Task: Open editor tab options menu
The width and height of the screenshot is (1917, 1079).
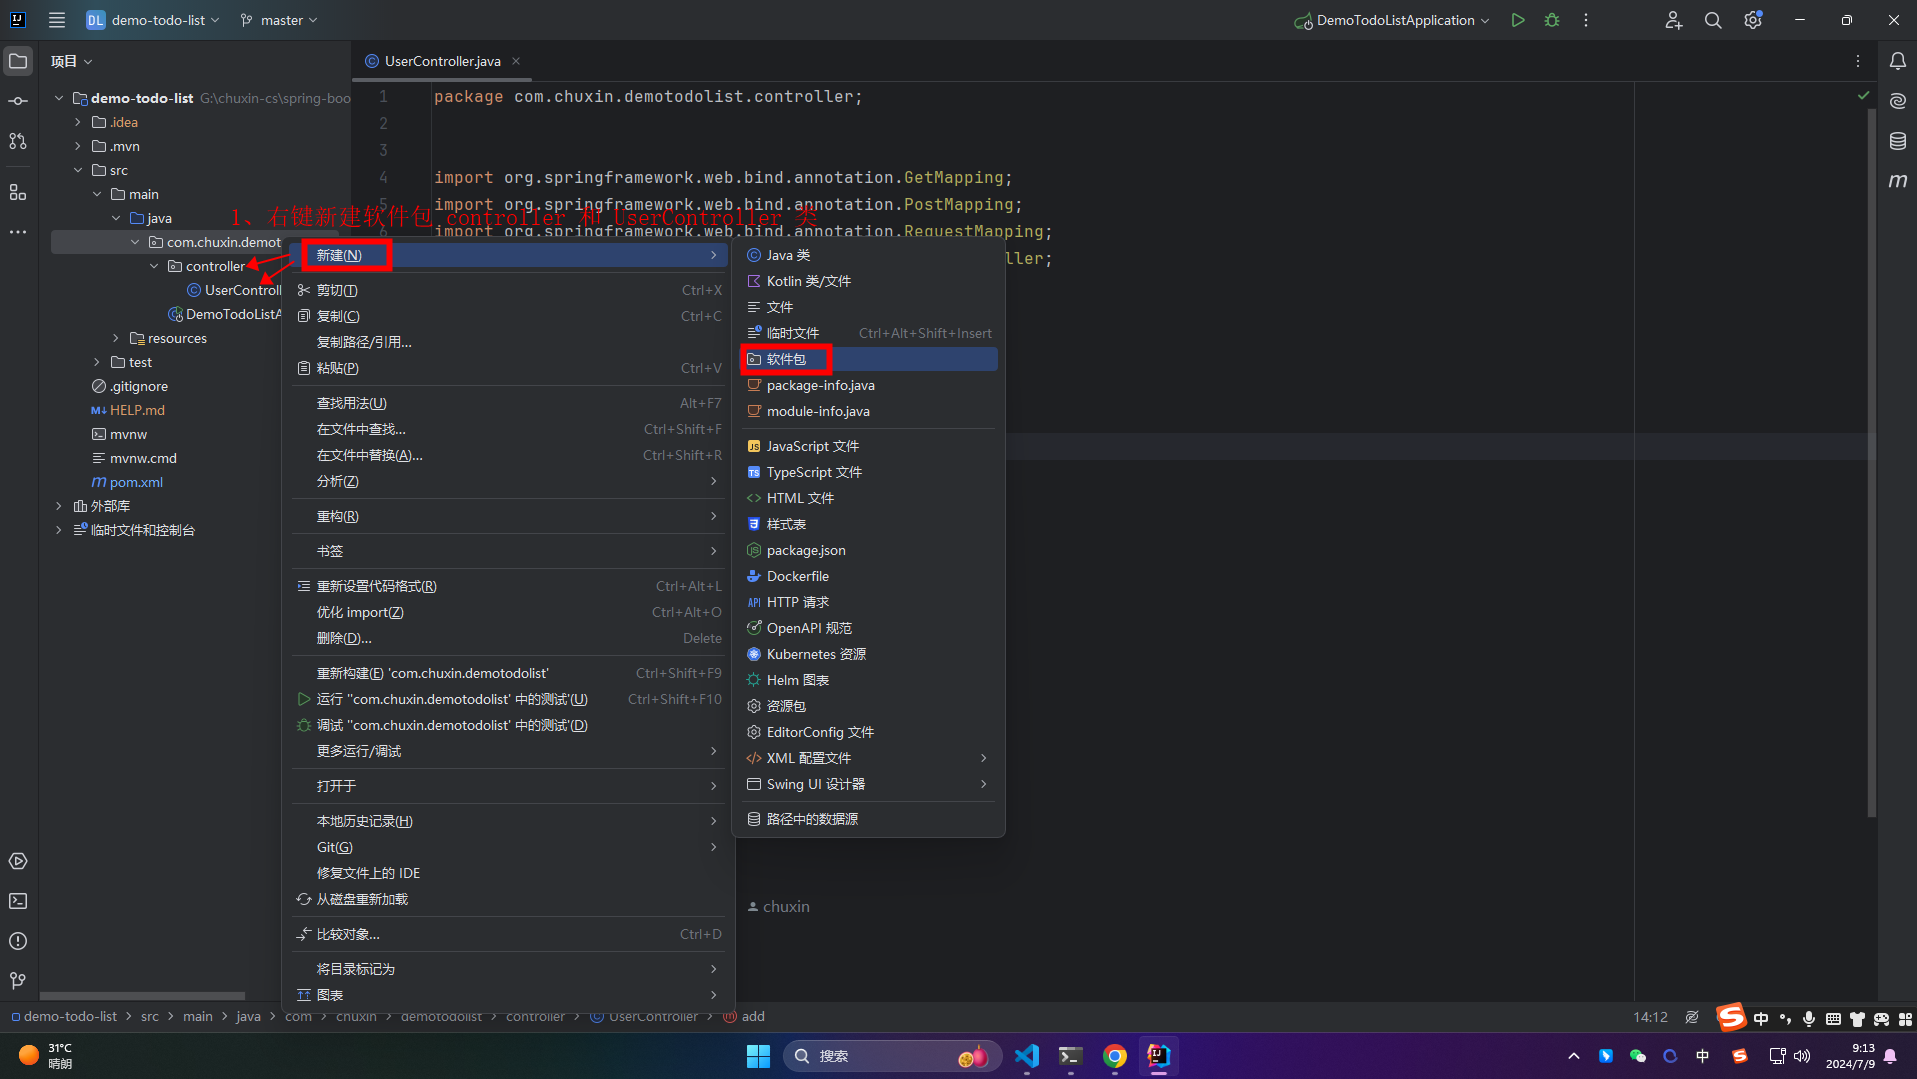Action: point(1858,61)
